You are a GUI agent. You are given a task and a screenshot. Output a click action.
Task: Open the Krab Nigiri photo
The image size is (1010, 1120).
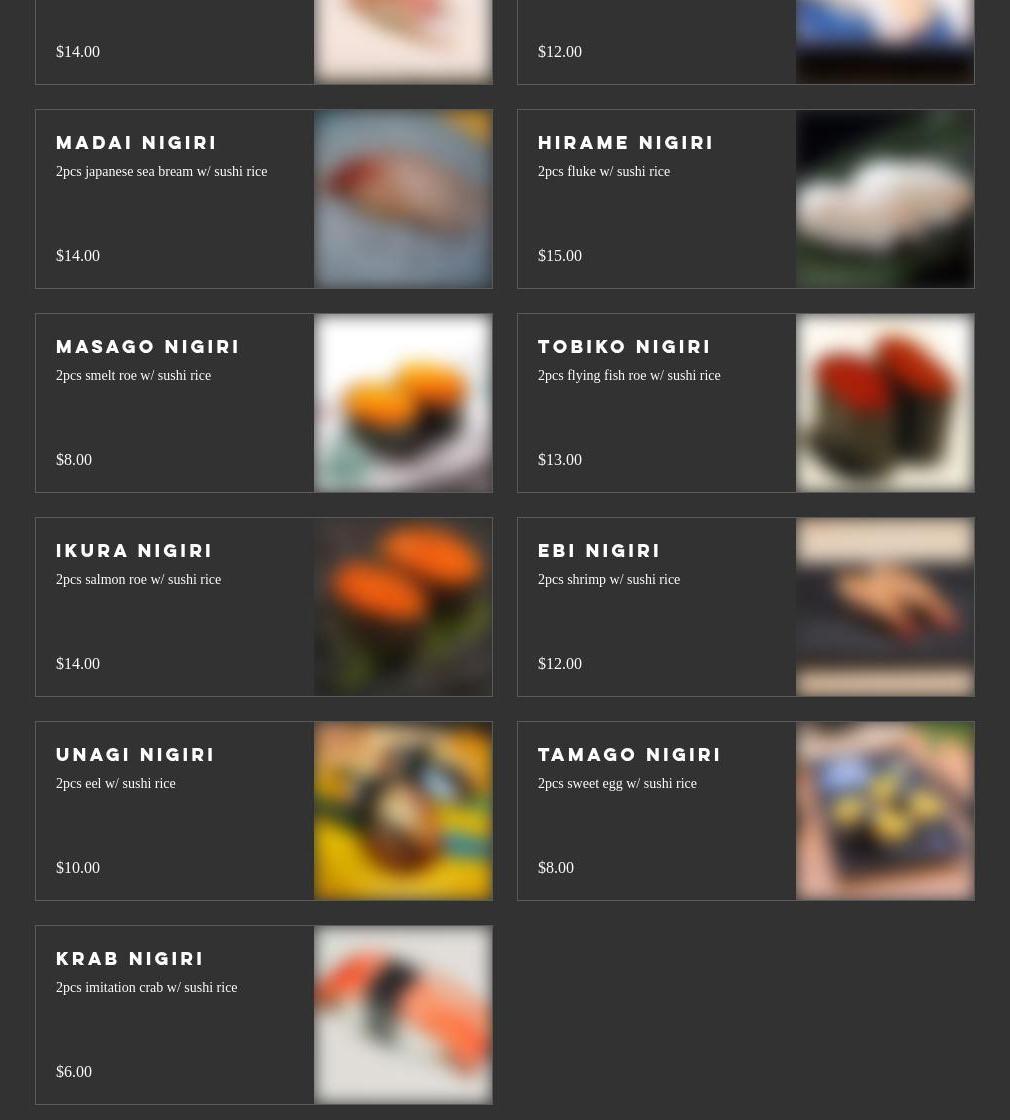[403, 1015]
